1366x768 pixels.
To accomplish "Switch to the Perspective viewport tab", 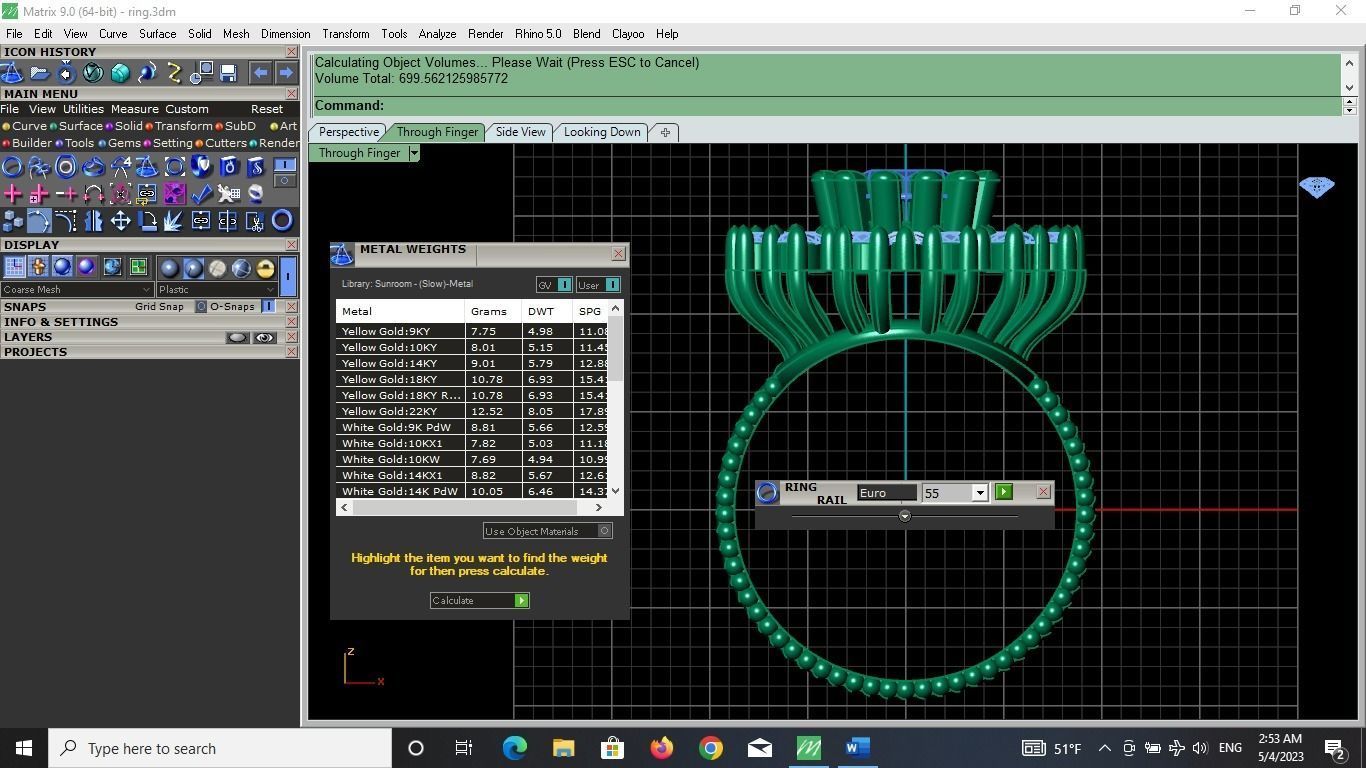I will pyautogui.click(x=348, y=132).
